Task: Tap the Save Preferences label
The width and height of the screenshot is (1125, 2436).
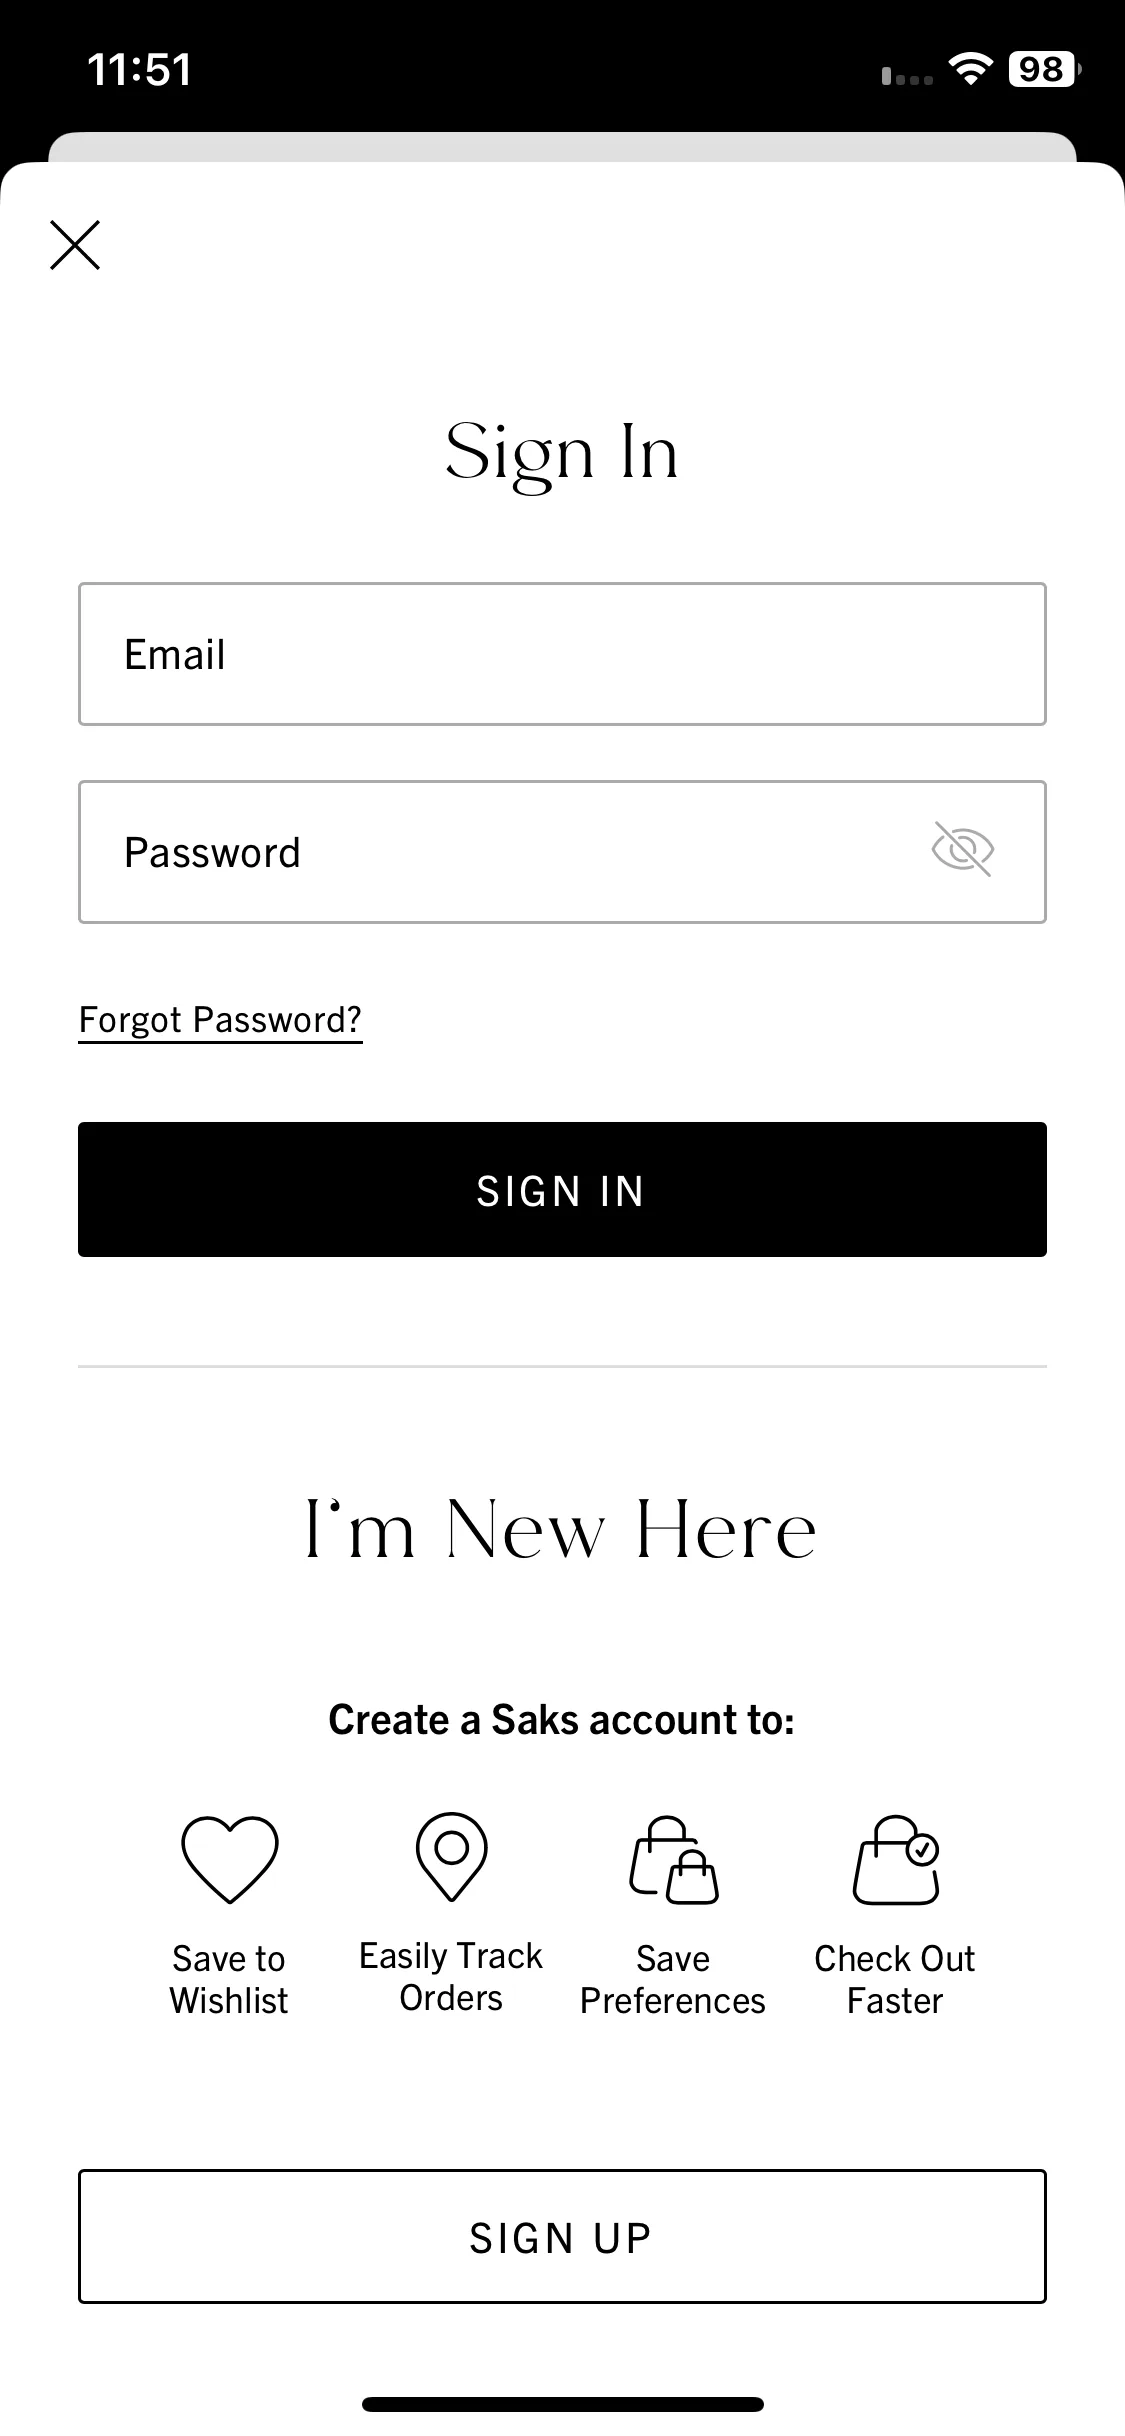Action: 673,1979
